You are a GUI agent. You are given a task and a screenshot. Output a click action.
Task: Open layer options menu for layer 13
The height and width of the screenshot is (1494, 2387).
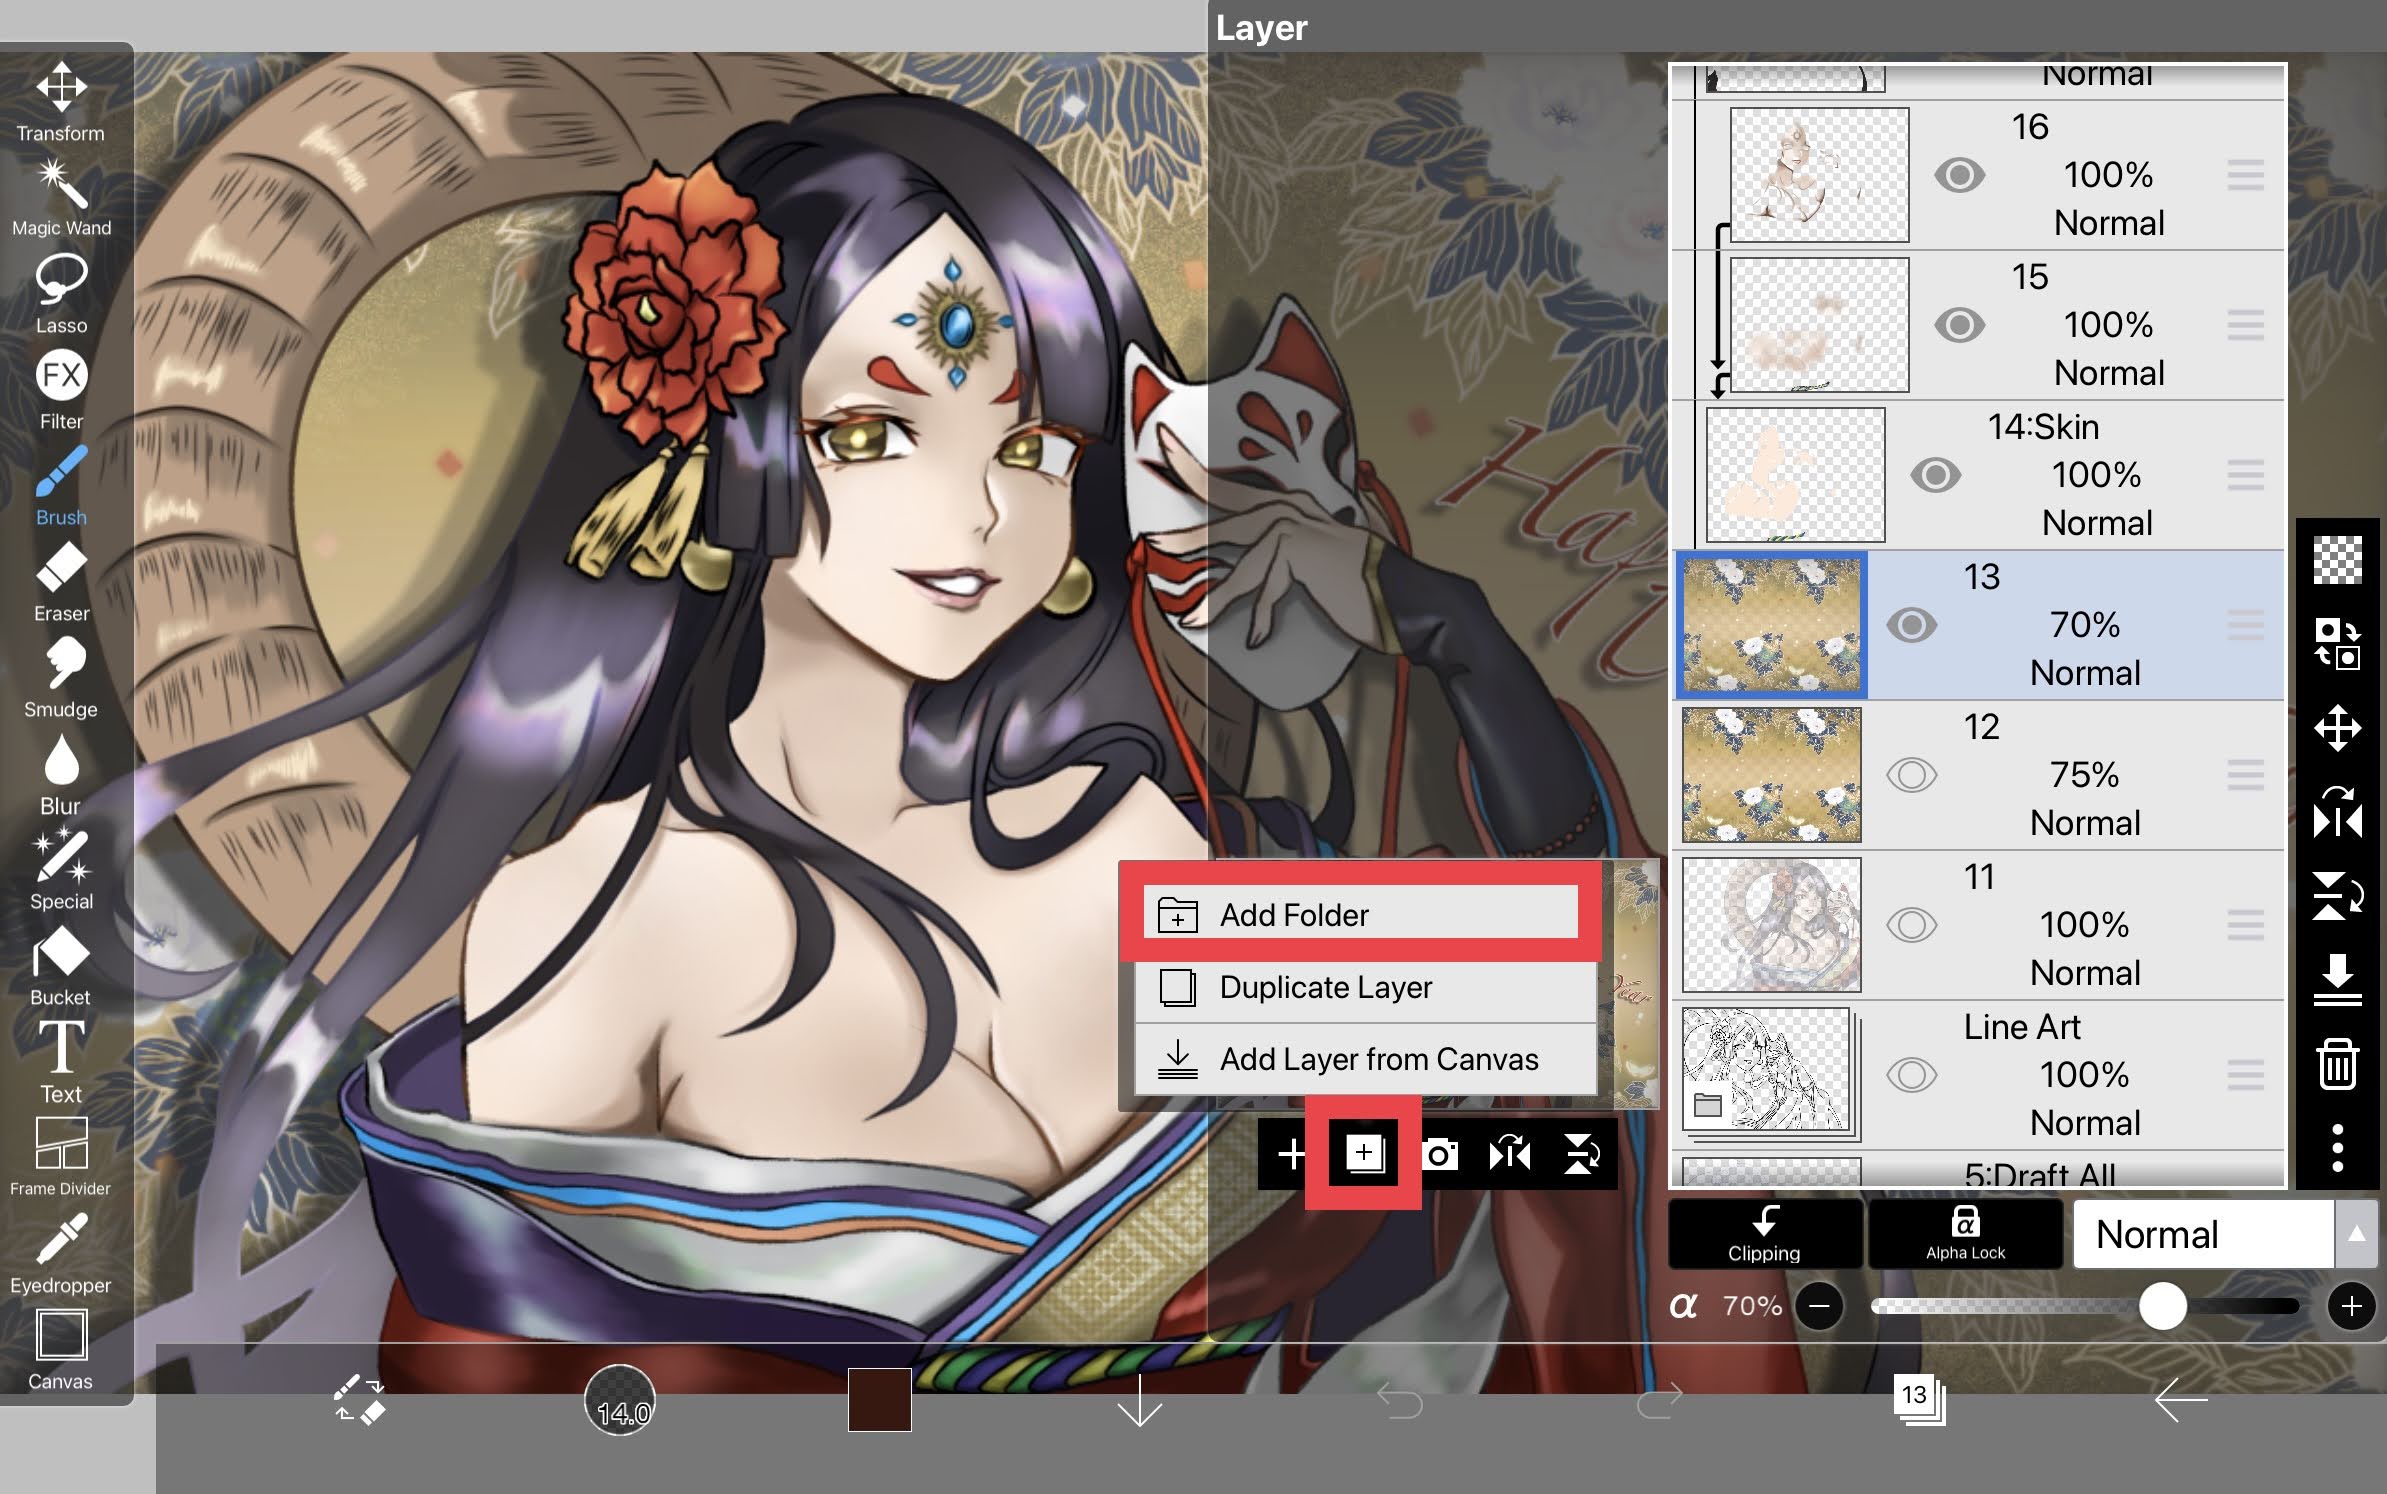pyautogui.click(x=2245, y=625)
